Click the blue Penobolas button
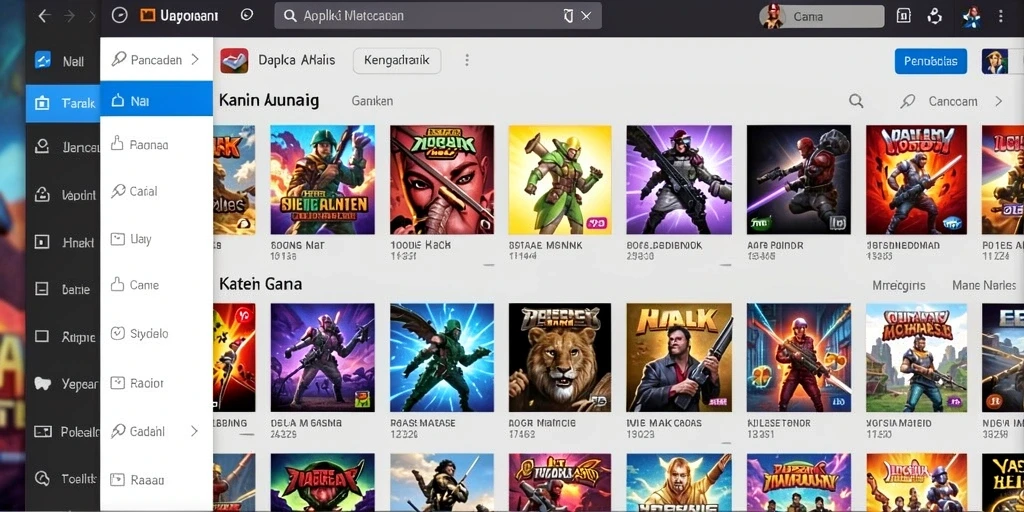Image resolution: width=1024 pixels, height=512 pixels. tap(931, 61)
